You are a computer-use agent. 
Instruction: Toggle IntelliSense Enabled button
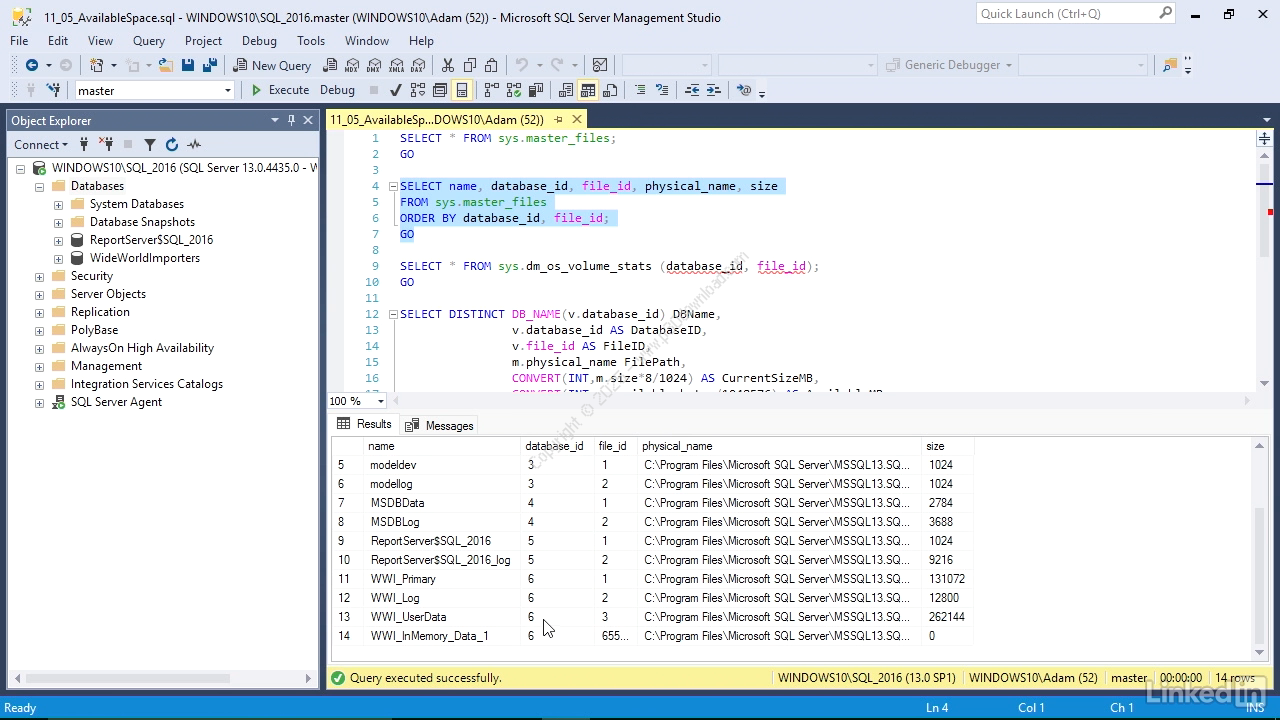click(x=462, y=90)
